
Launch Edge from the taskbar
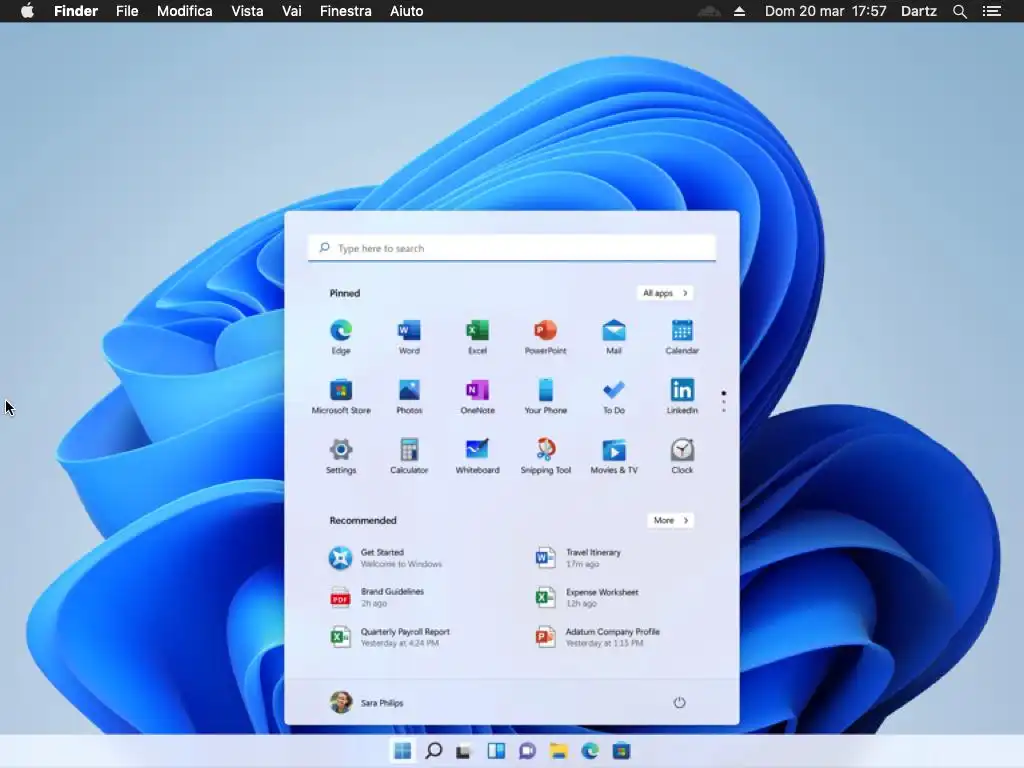(590, 751)
